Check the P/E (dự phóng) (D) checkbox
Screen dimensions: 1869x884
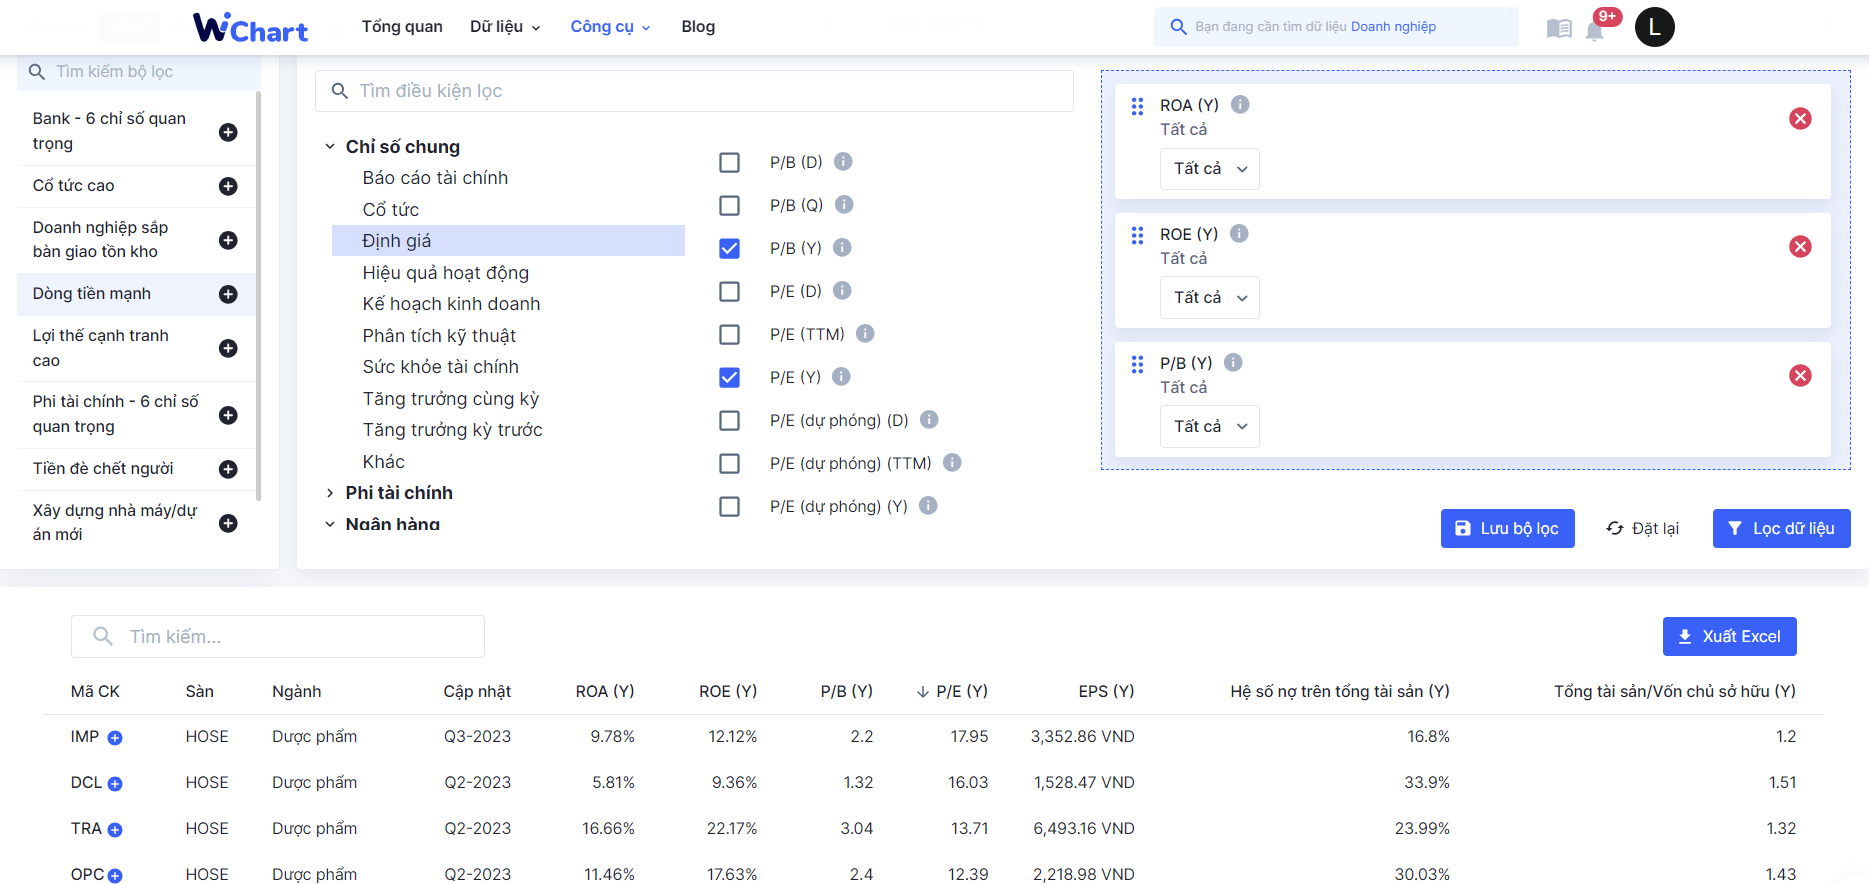click(x=730, y=420)
